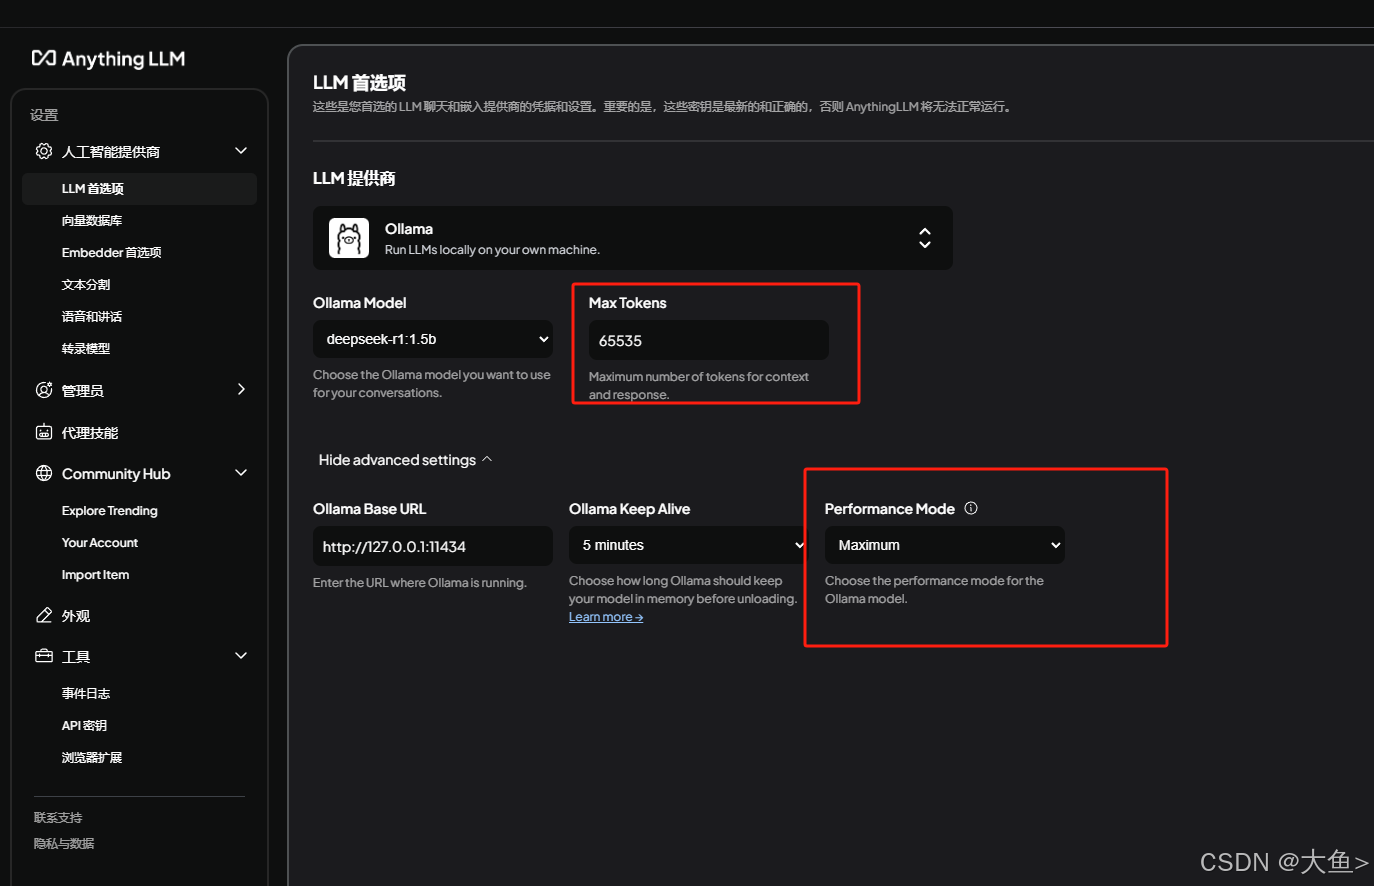
Task: Click the Community Hub globe icon
Action: (44, 473)
